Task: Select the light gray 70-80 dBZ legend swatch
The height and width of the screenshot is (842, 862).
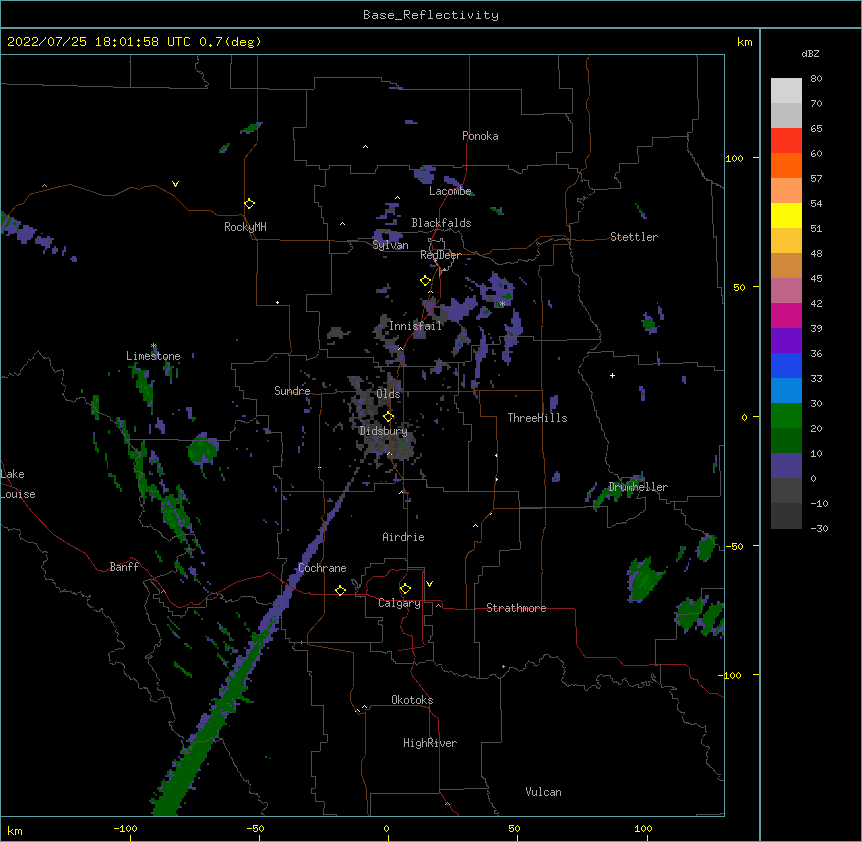Action: pos(786,91)
